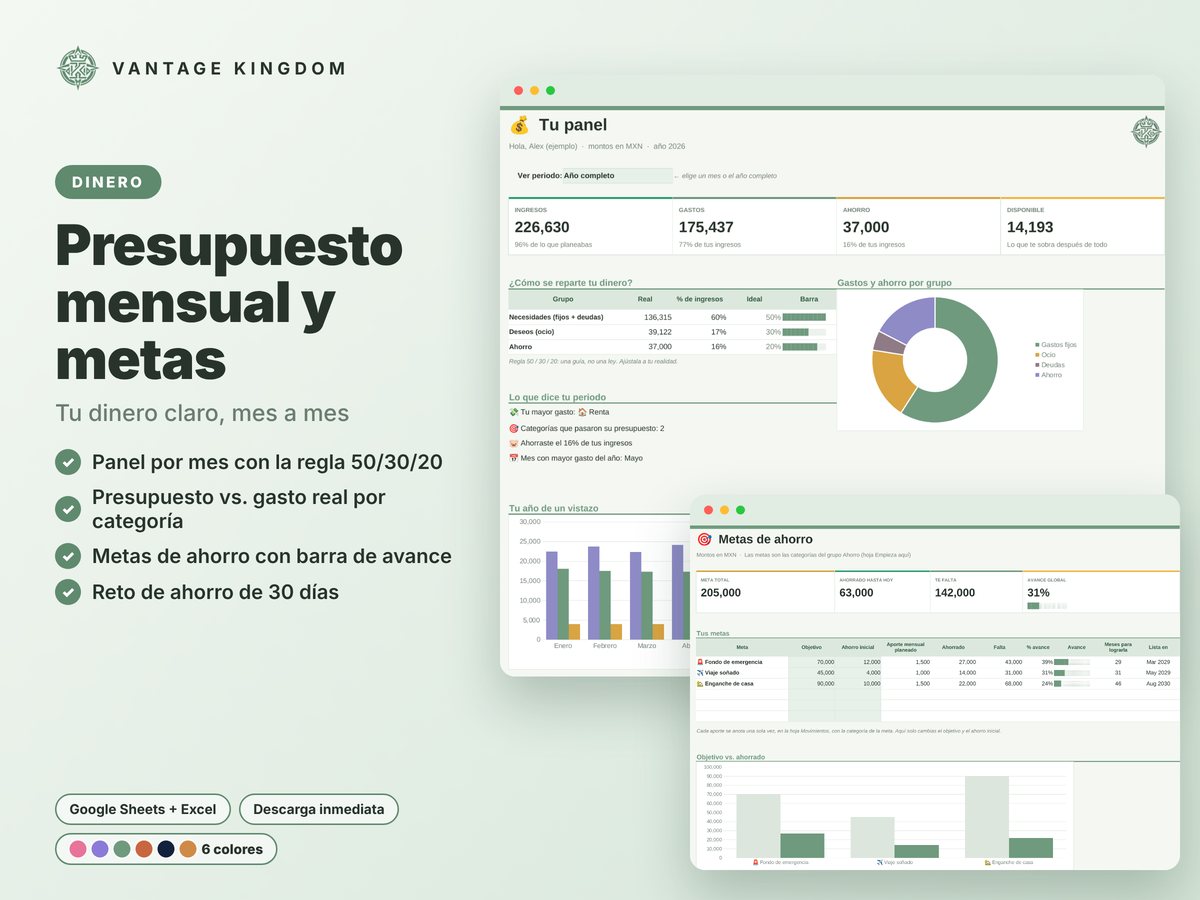Click the Aporte mensual planeado column header
The height and width of the screenshot is (900, 1200).
click(x=908, y=647)
